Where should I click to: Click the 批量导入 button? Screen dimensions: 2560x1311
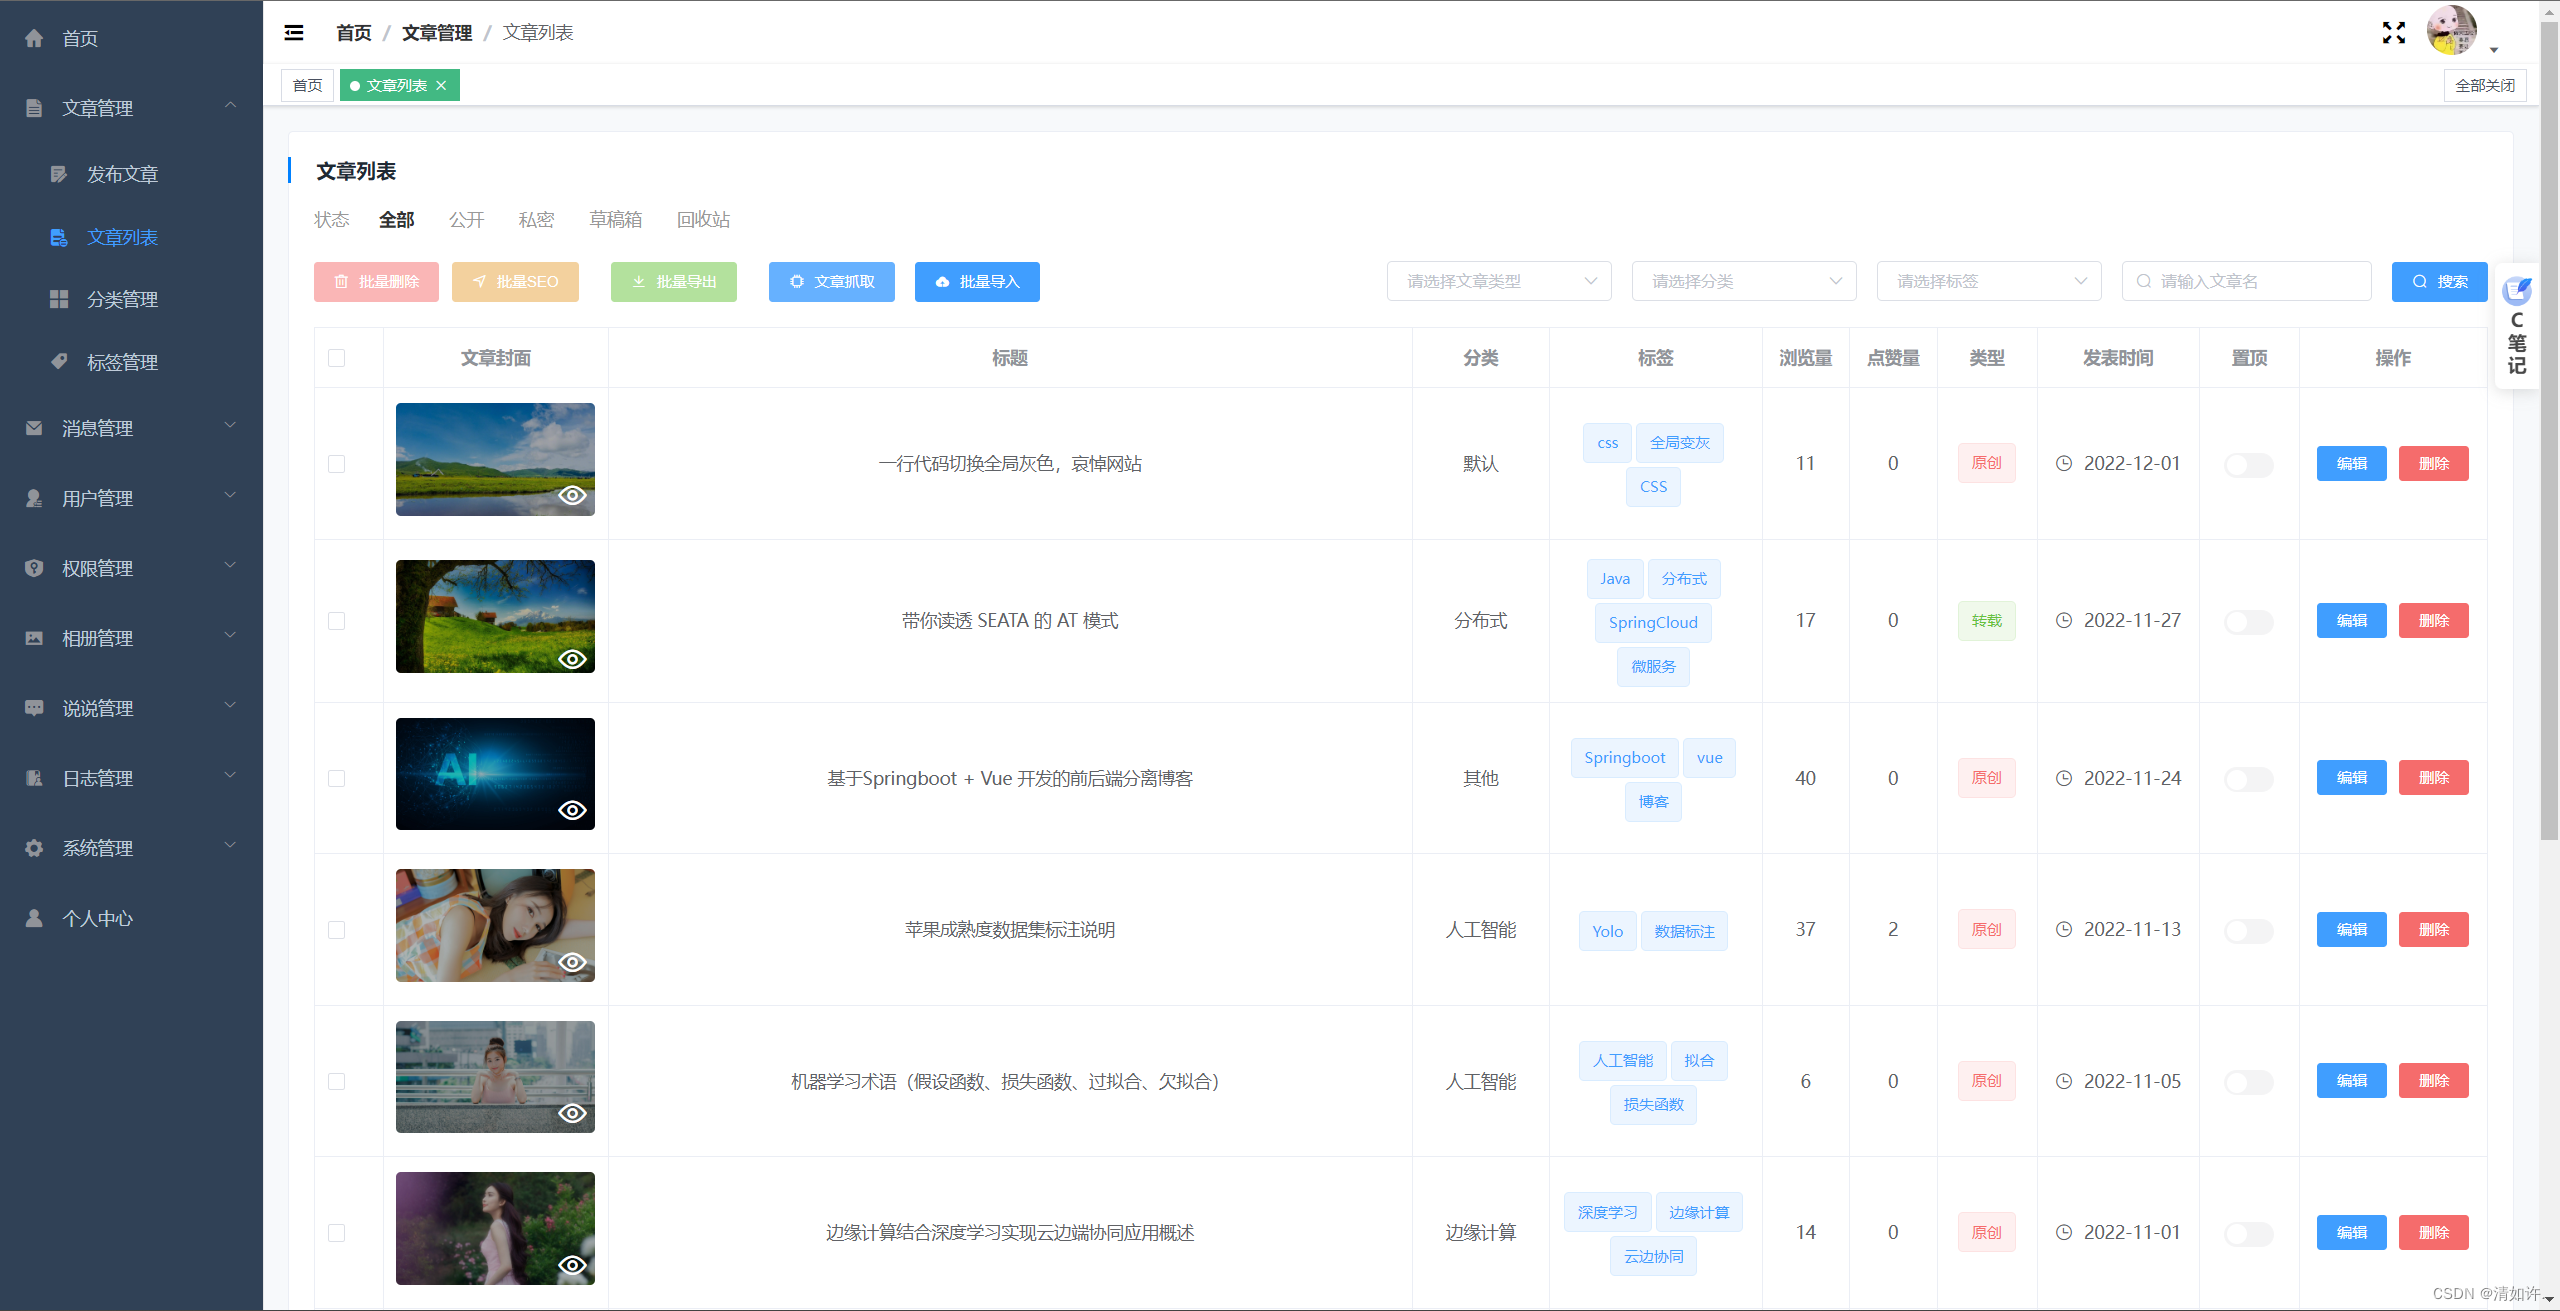tap(976, 282)
